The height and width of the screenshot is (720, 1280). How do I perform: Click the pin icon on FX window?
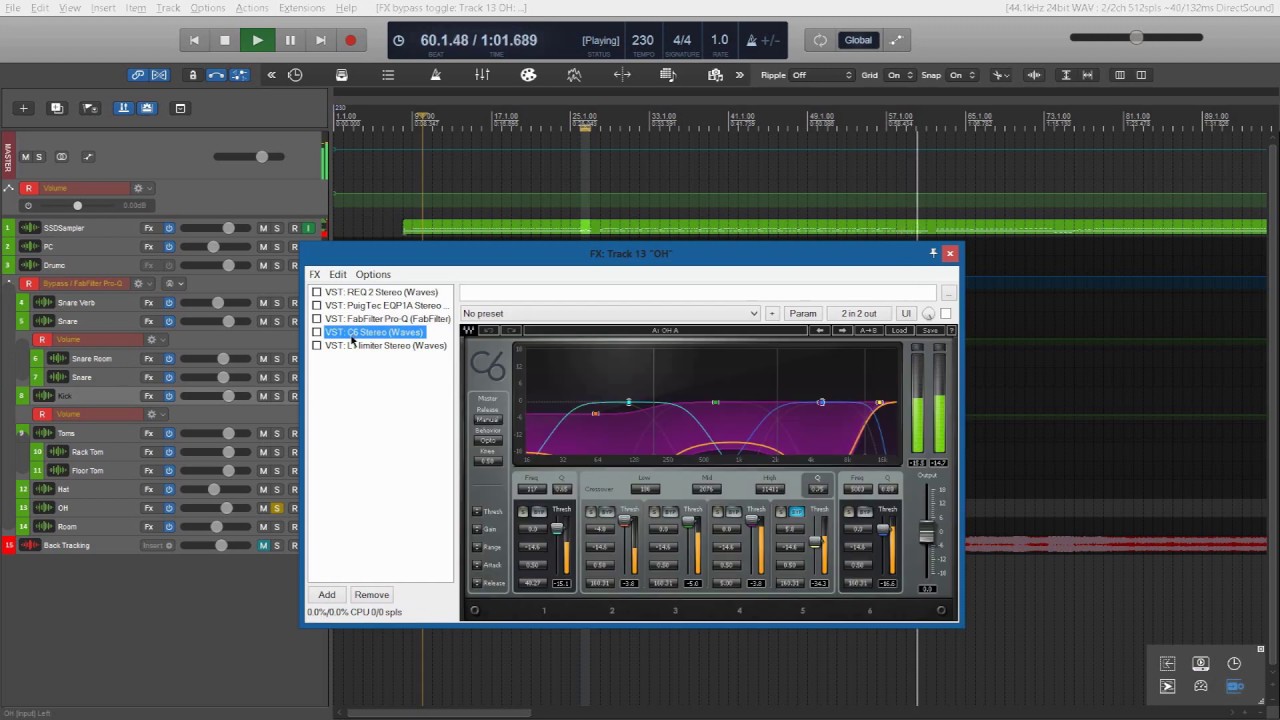pos(933,253)
